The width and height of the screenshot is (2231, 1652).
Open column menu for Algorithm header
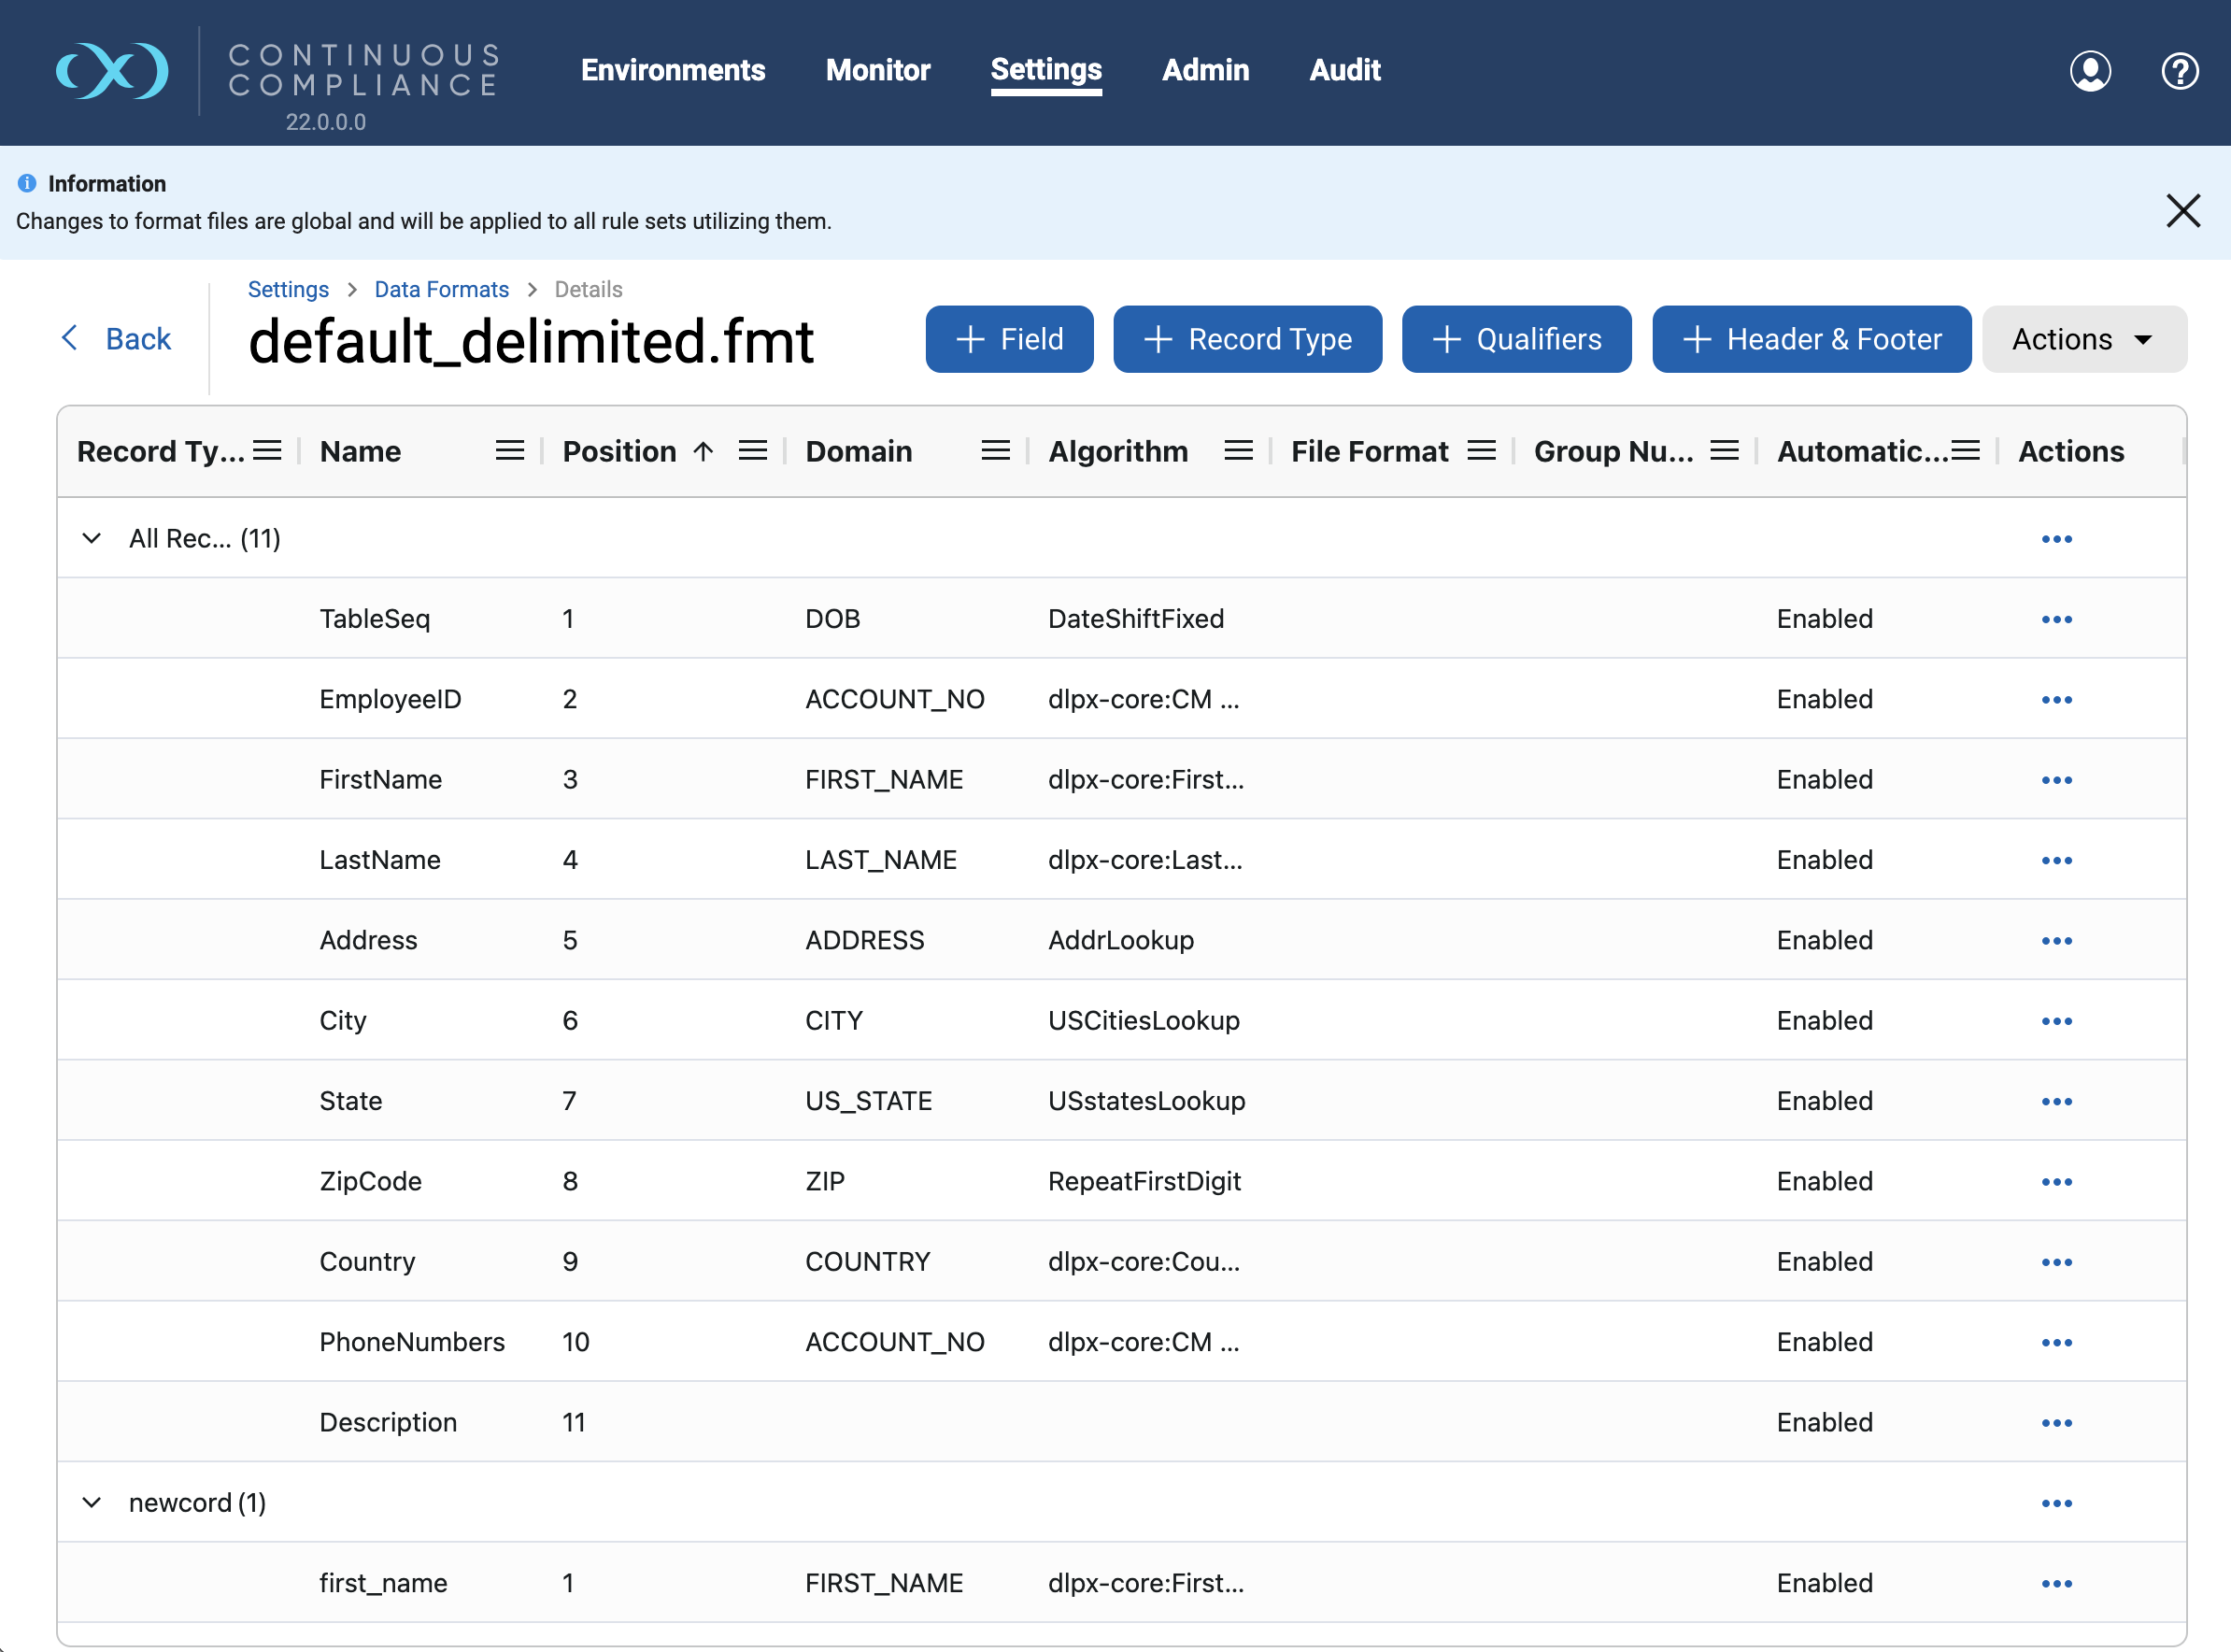(1237, 451)
